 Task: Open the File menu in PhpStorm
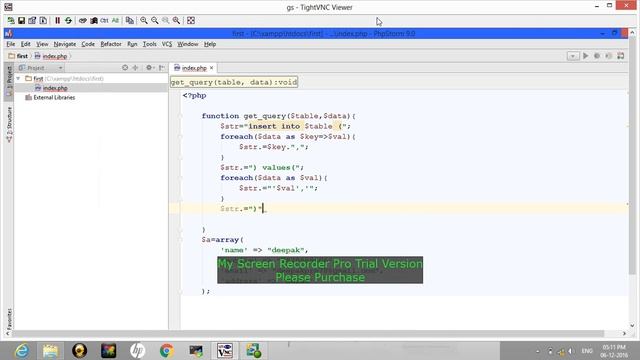point(11,44)
